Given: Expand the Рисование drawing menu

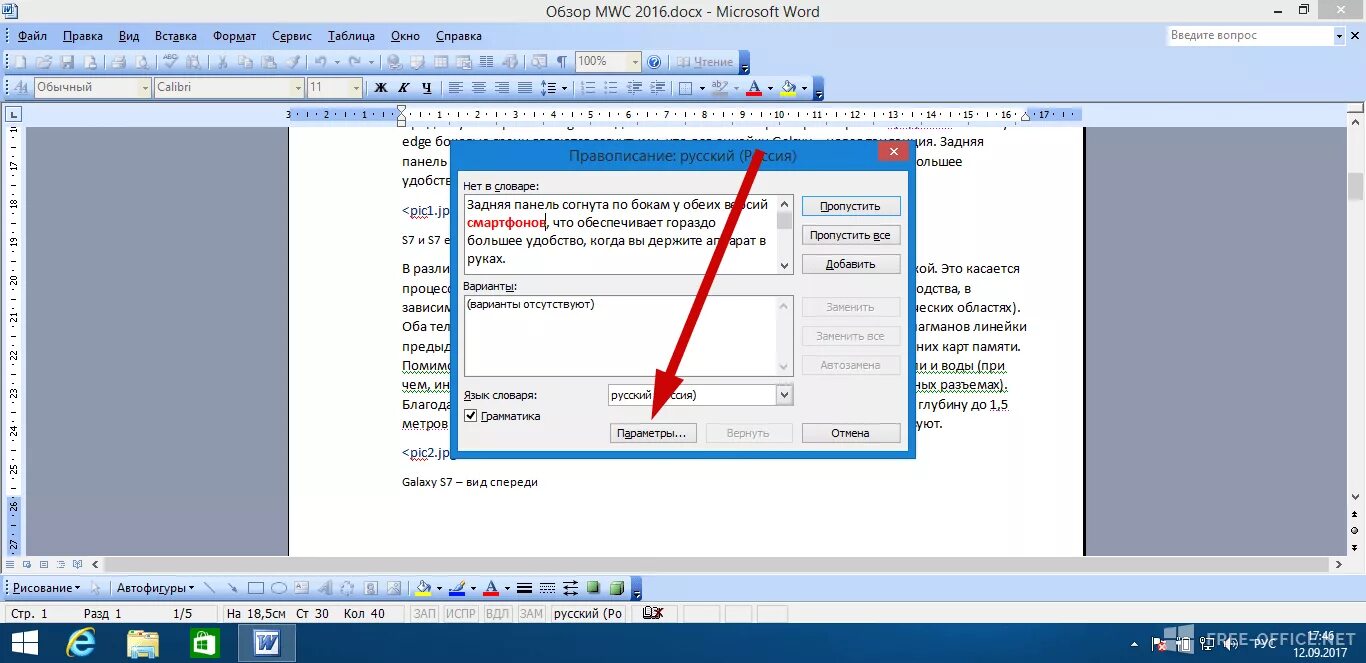Looking at the screenshot, I should point(46,588).
